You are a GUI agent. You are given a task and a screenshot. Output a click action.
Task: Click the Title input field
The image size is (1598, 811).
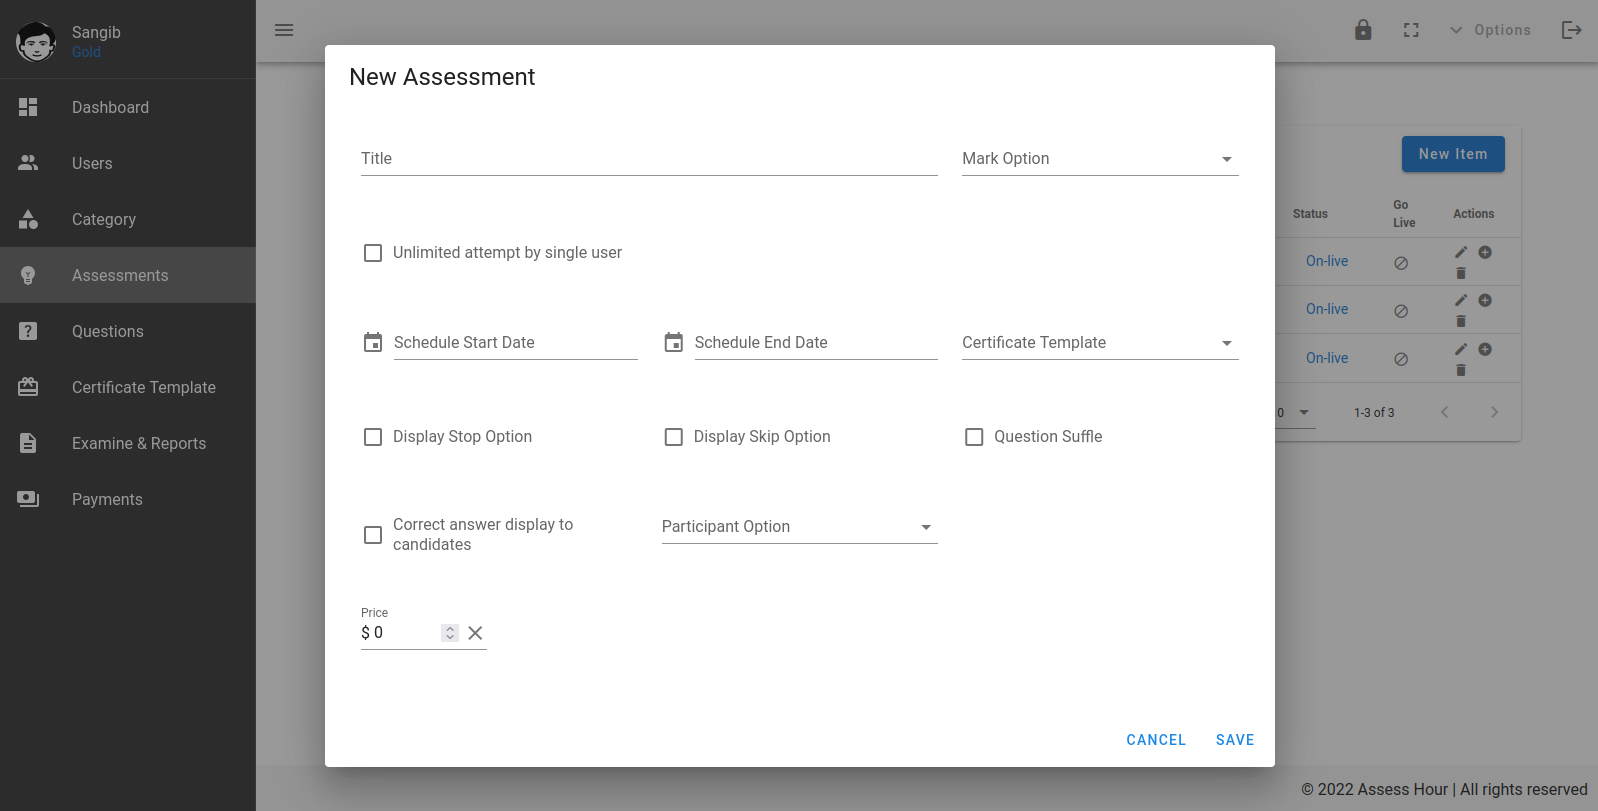648,159
